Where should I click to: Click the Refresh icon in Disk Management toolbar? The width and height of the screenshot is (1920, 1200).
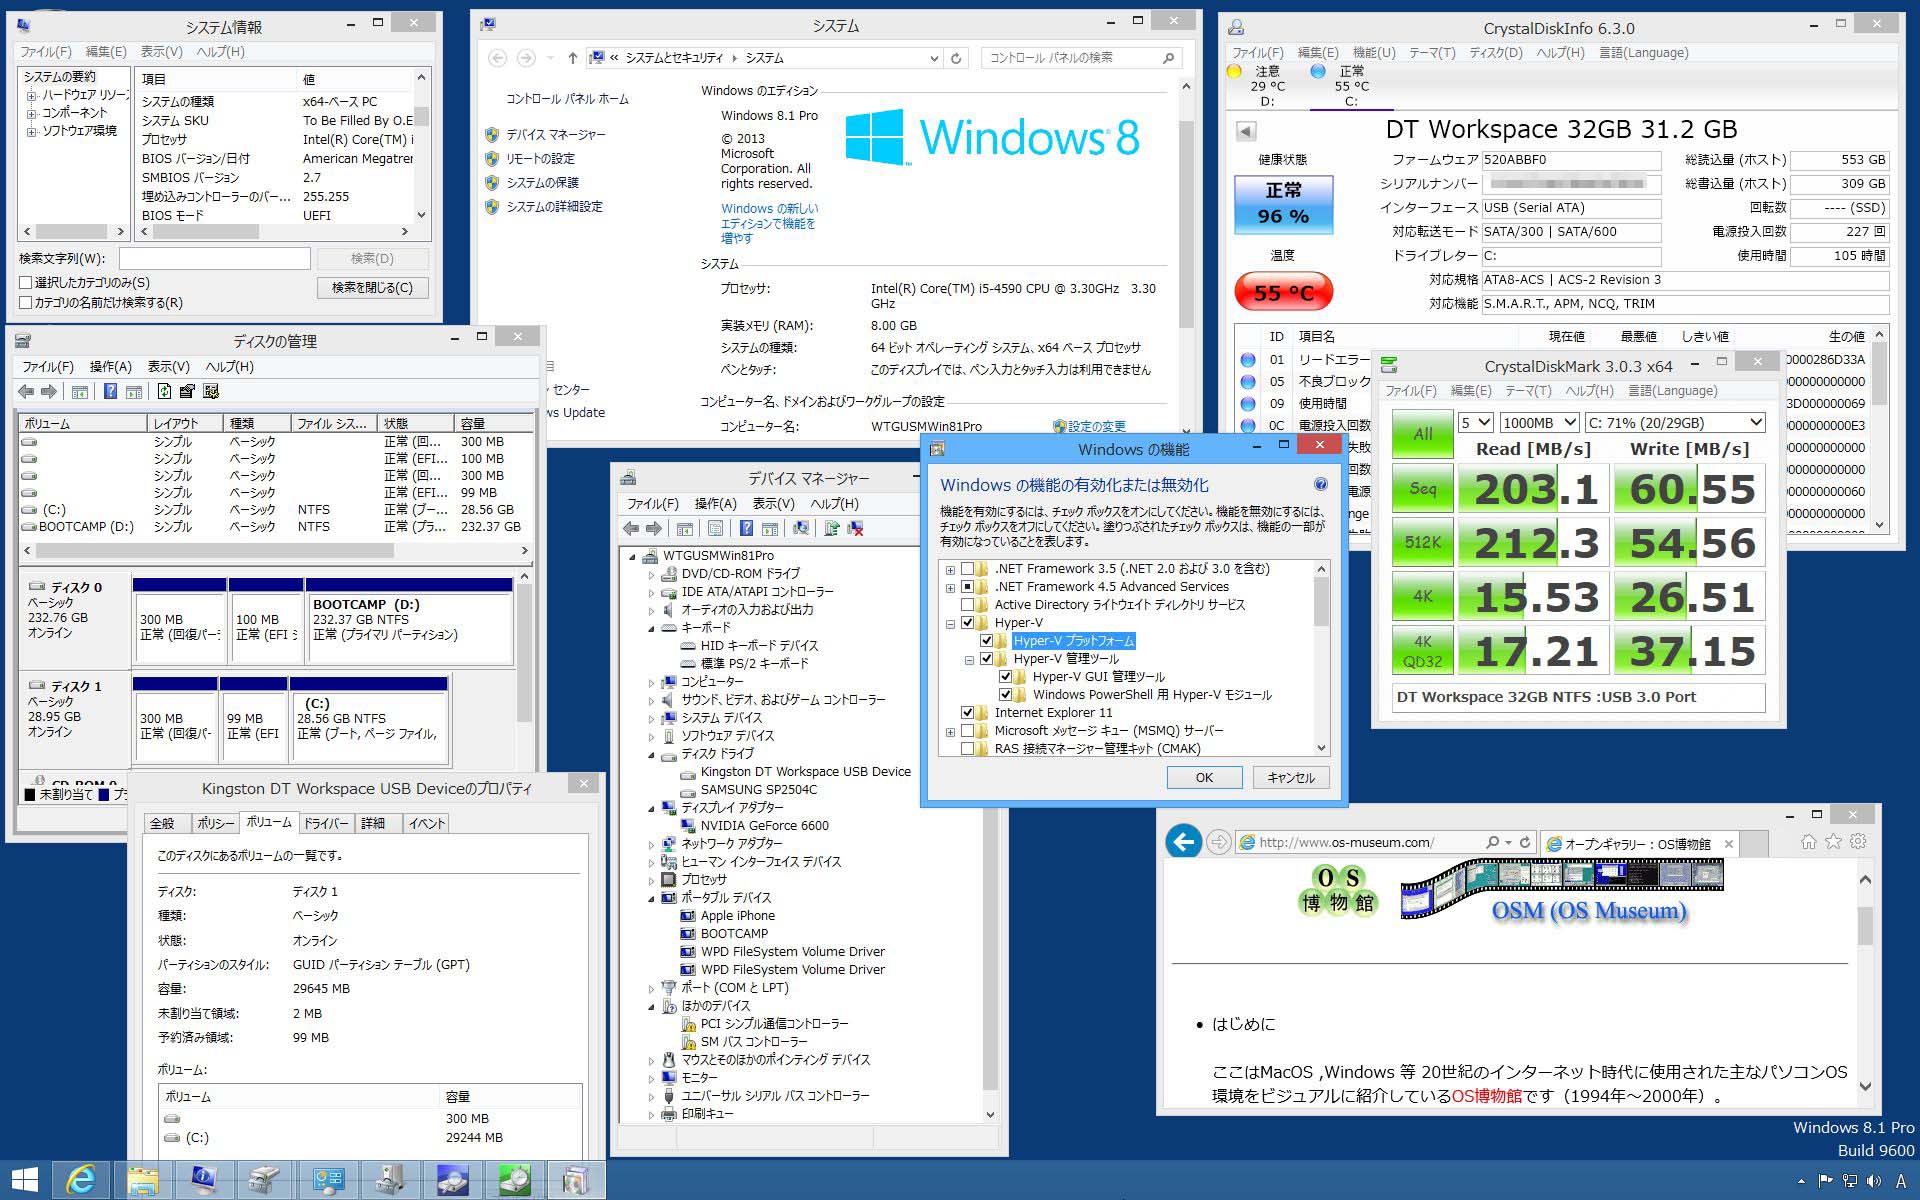click(x=164, y=391)
